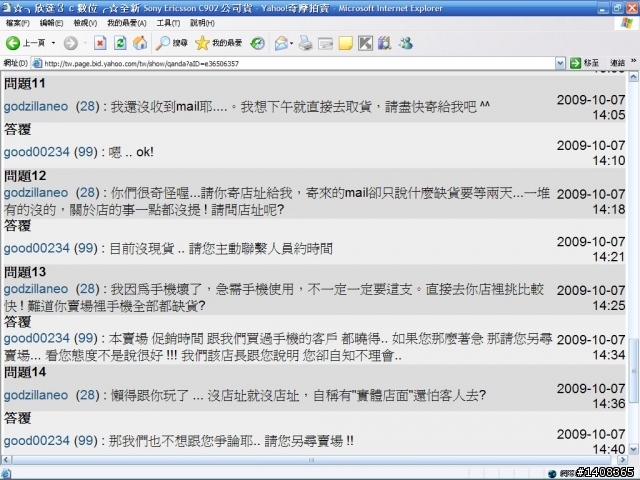Open good00234 link in the ok! reply
The height and width of the screenshot is (480, 640).
(37, 152)
